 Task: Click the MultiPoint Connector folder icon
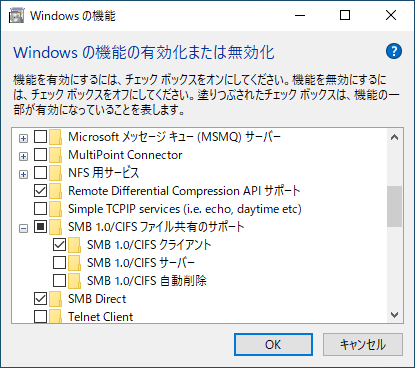click(x=55, y=155)
